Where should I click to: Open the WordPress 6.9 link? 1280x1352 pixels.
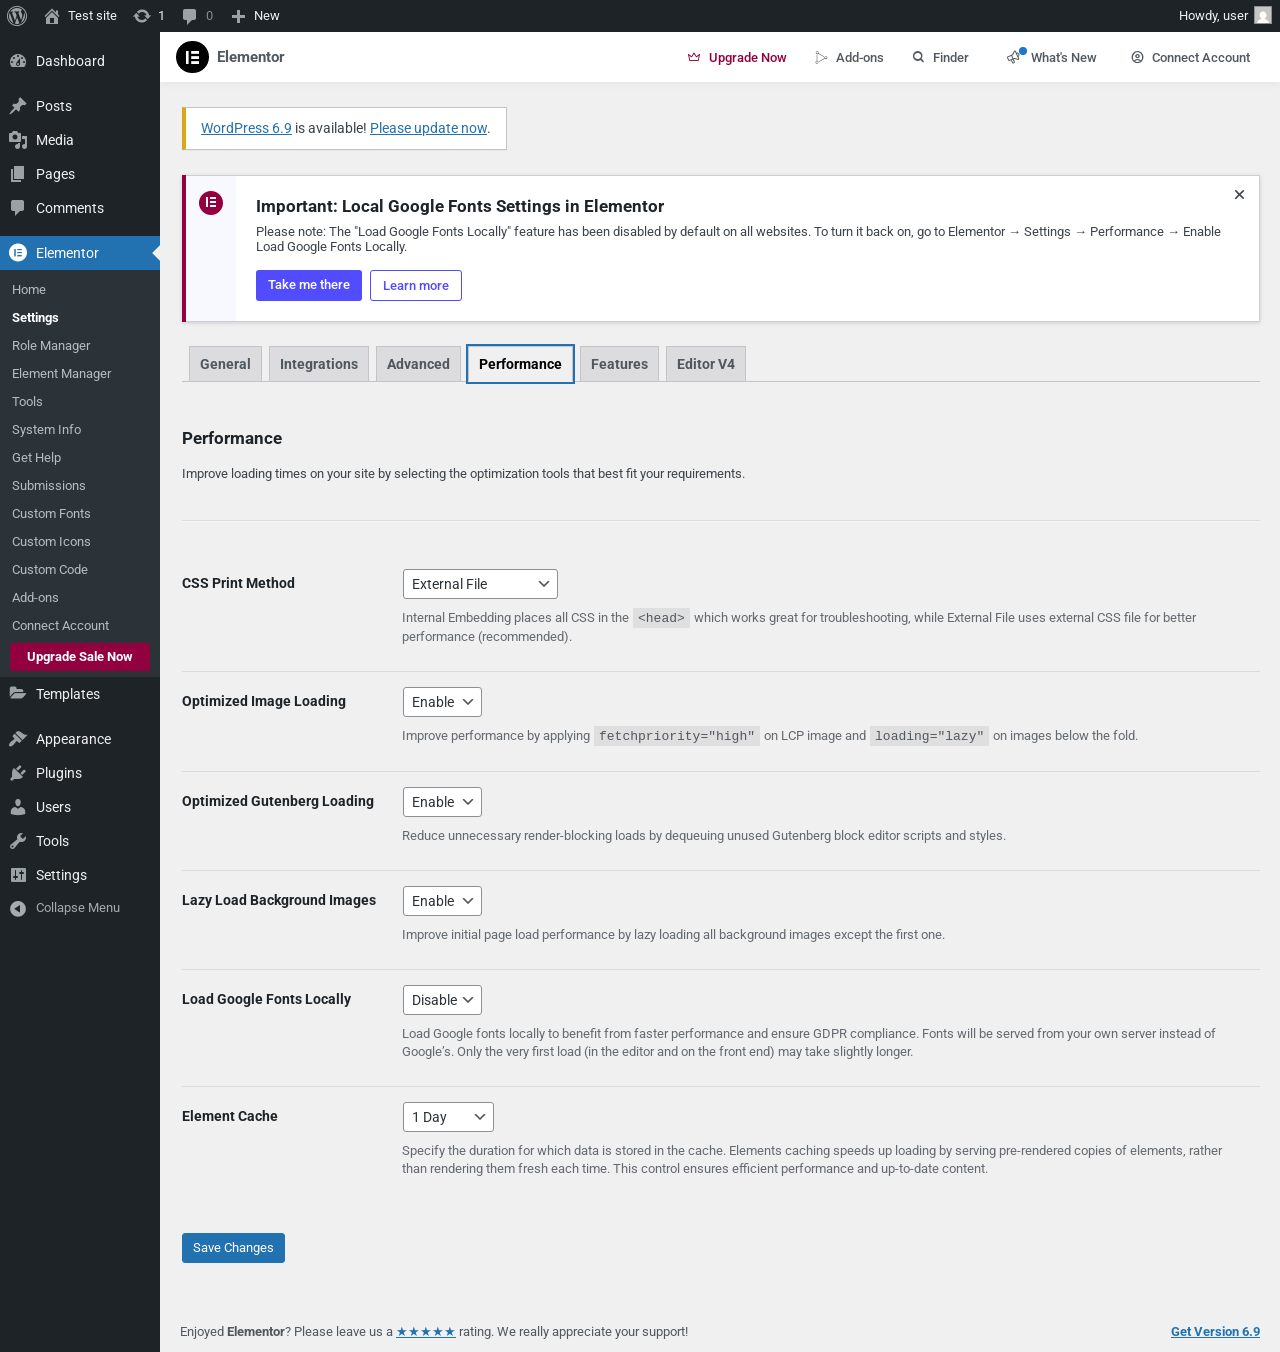[x=246, y=128]
